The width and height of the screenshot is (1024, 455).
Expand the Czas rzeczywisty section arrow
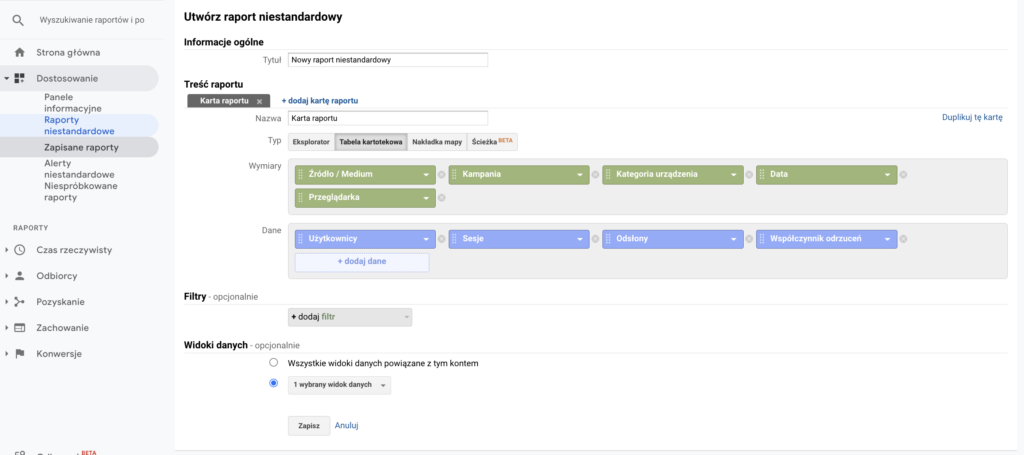point(7,250)
